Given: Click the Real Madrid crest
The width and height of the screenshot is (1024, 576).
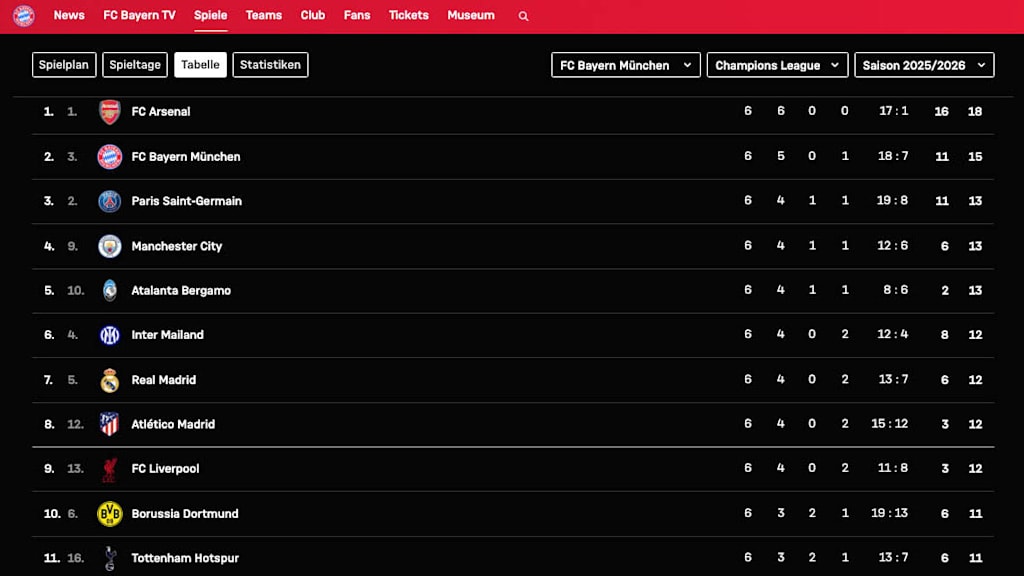Looking at the screenshot, I should (110, 380).
